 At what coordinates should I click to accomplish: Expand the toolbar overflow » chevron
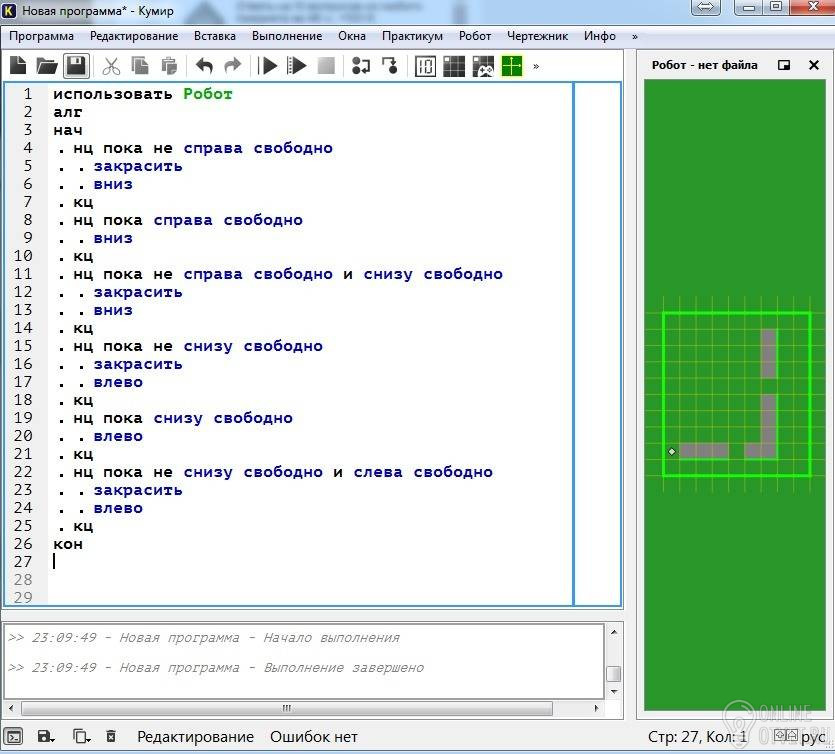[536, 66]
